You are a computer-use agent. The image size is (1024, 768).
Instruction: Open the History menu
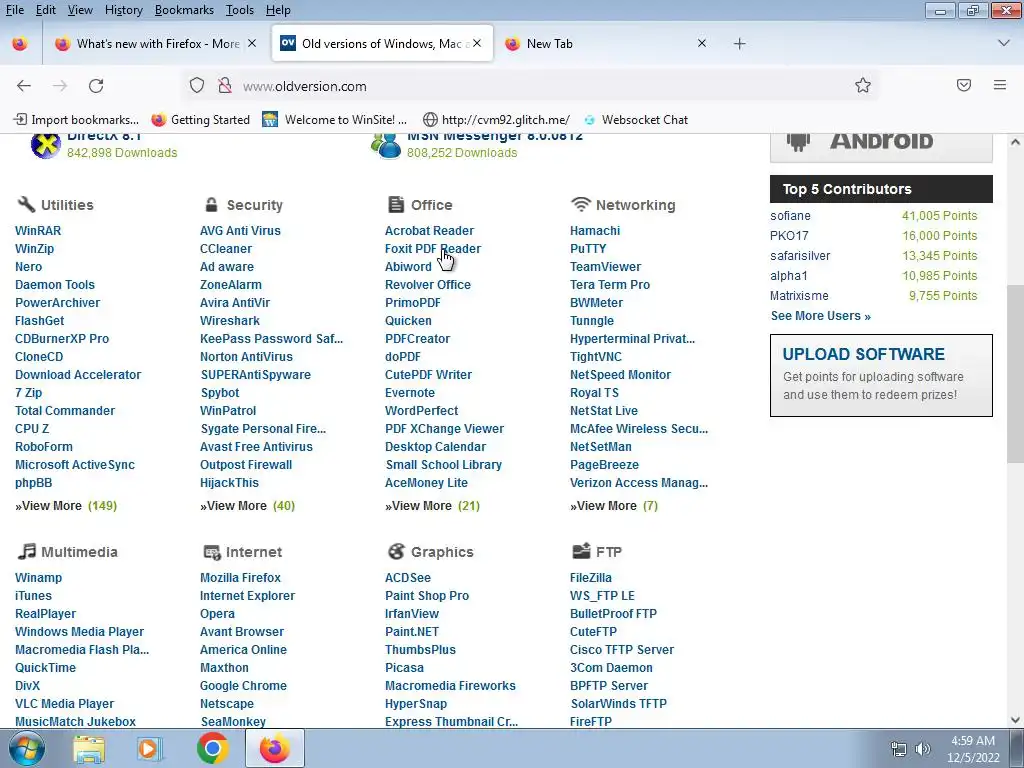[123, 10]
